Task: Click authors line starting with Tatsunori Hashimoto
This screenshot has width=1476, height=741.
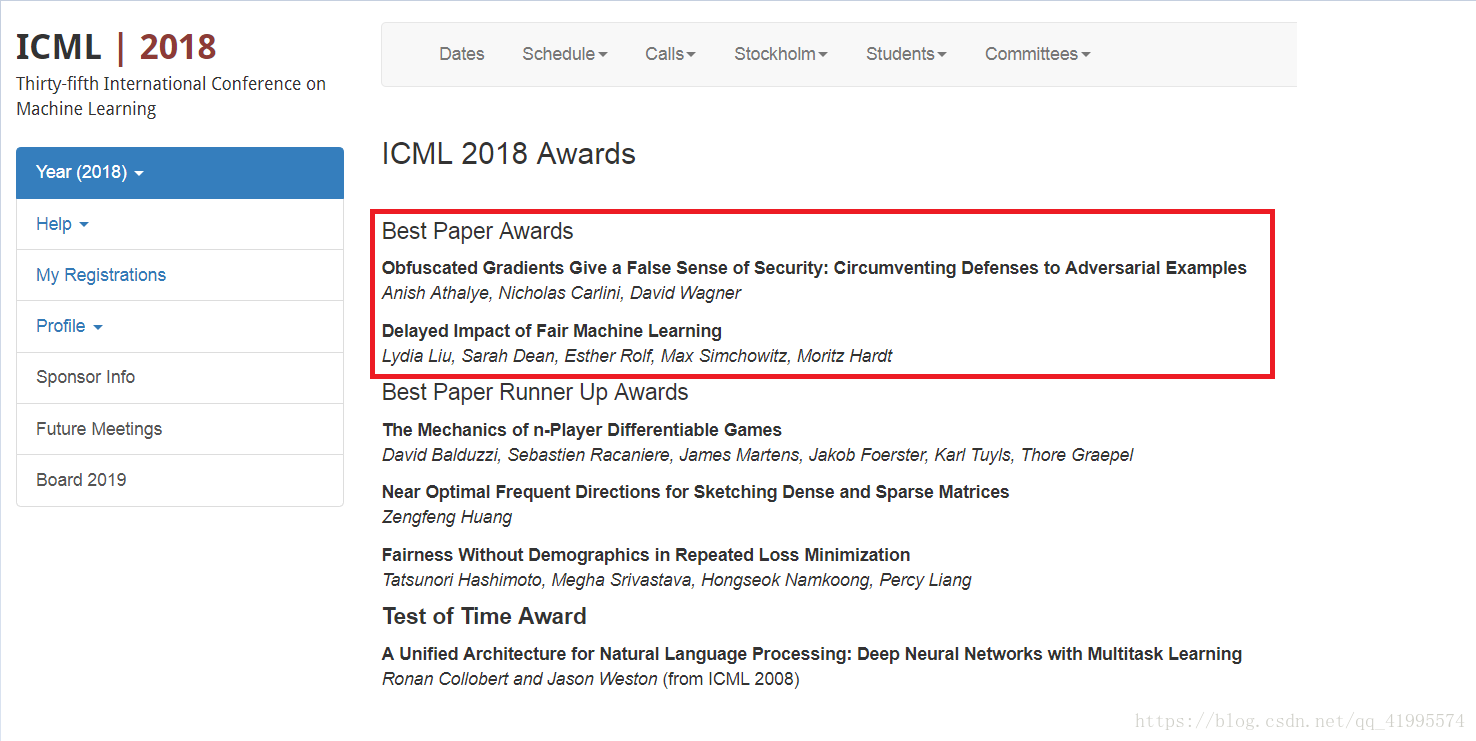Action: [x=676, y=580]
